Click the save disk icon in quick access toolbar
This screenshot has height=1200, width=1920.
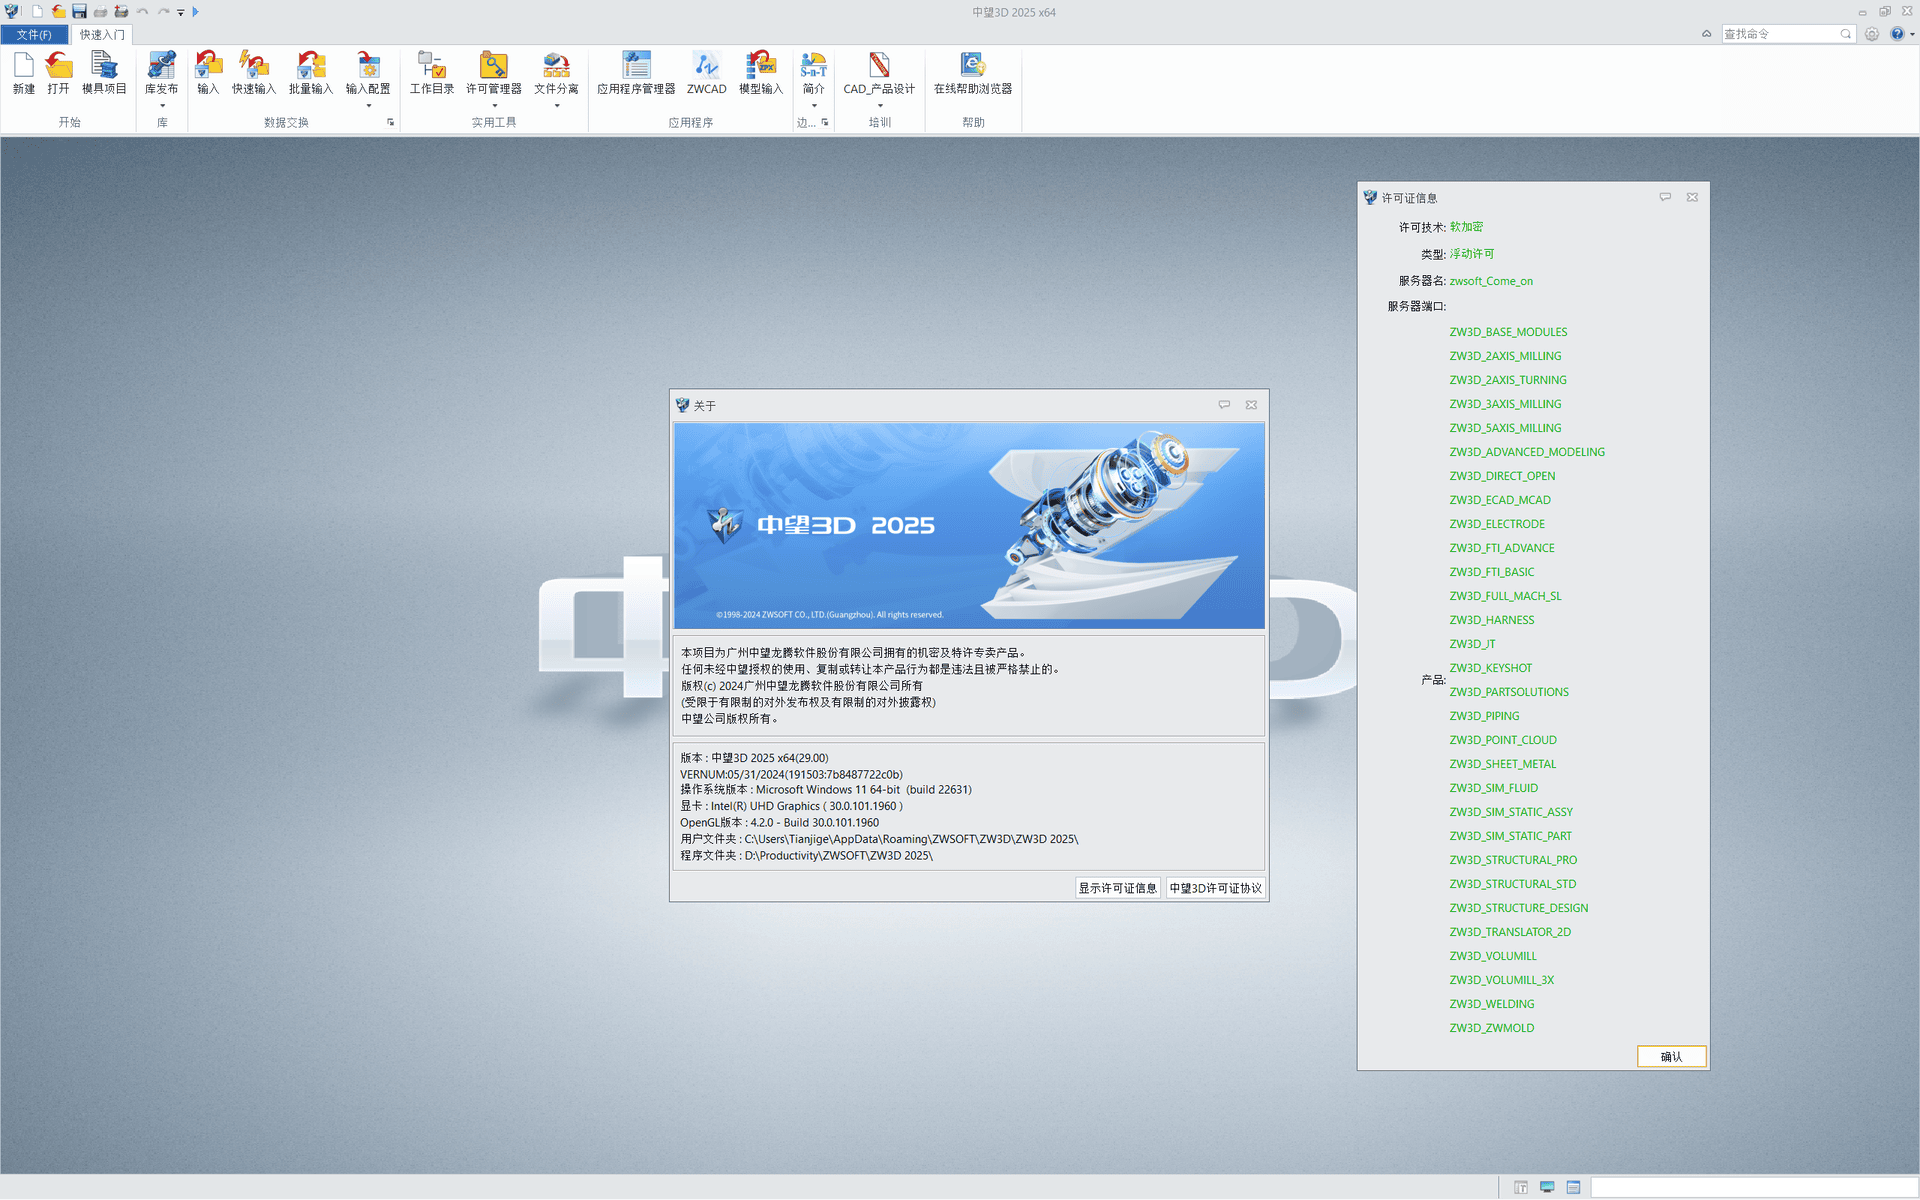pyautogui.click(x=79, y=12)
